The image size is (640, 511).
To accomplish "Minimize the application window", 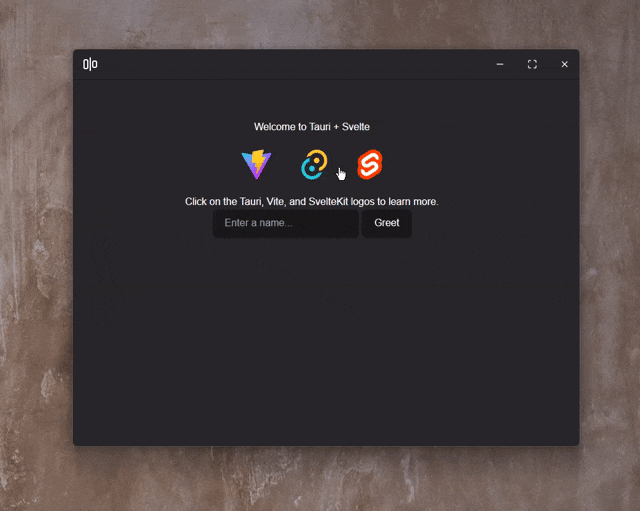I will (x=500, y=64).
